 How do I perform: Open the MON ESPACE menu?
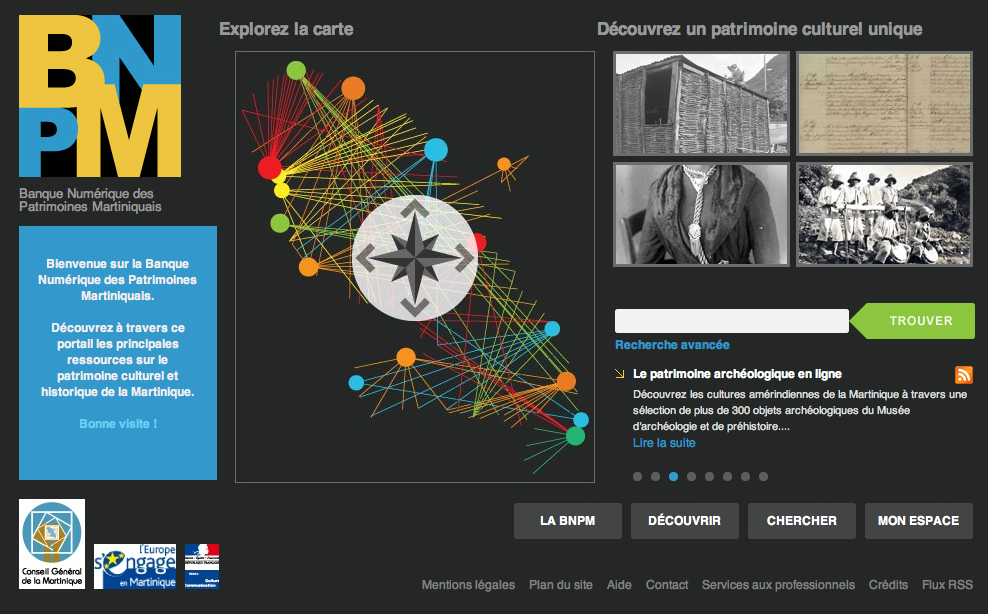point(919,521)
